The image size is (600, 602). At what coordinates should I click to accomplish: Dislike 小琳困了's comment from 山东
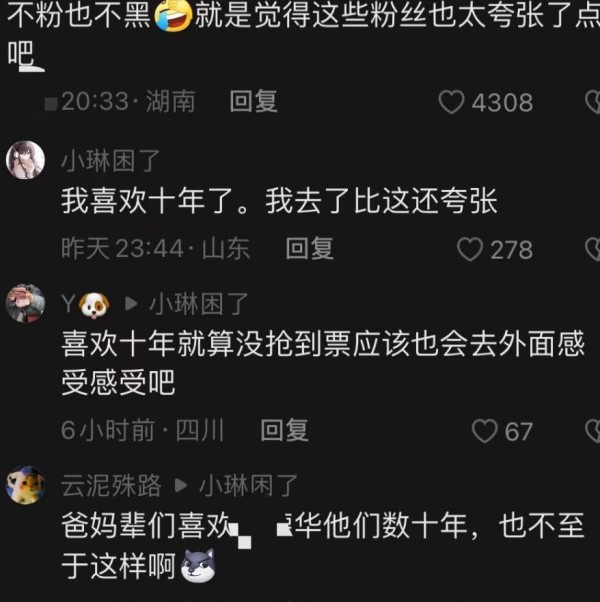593,249
